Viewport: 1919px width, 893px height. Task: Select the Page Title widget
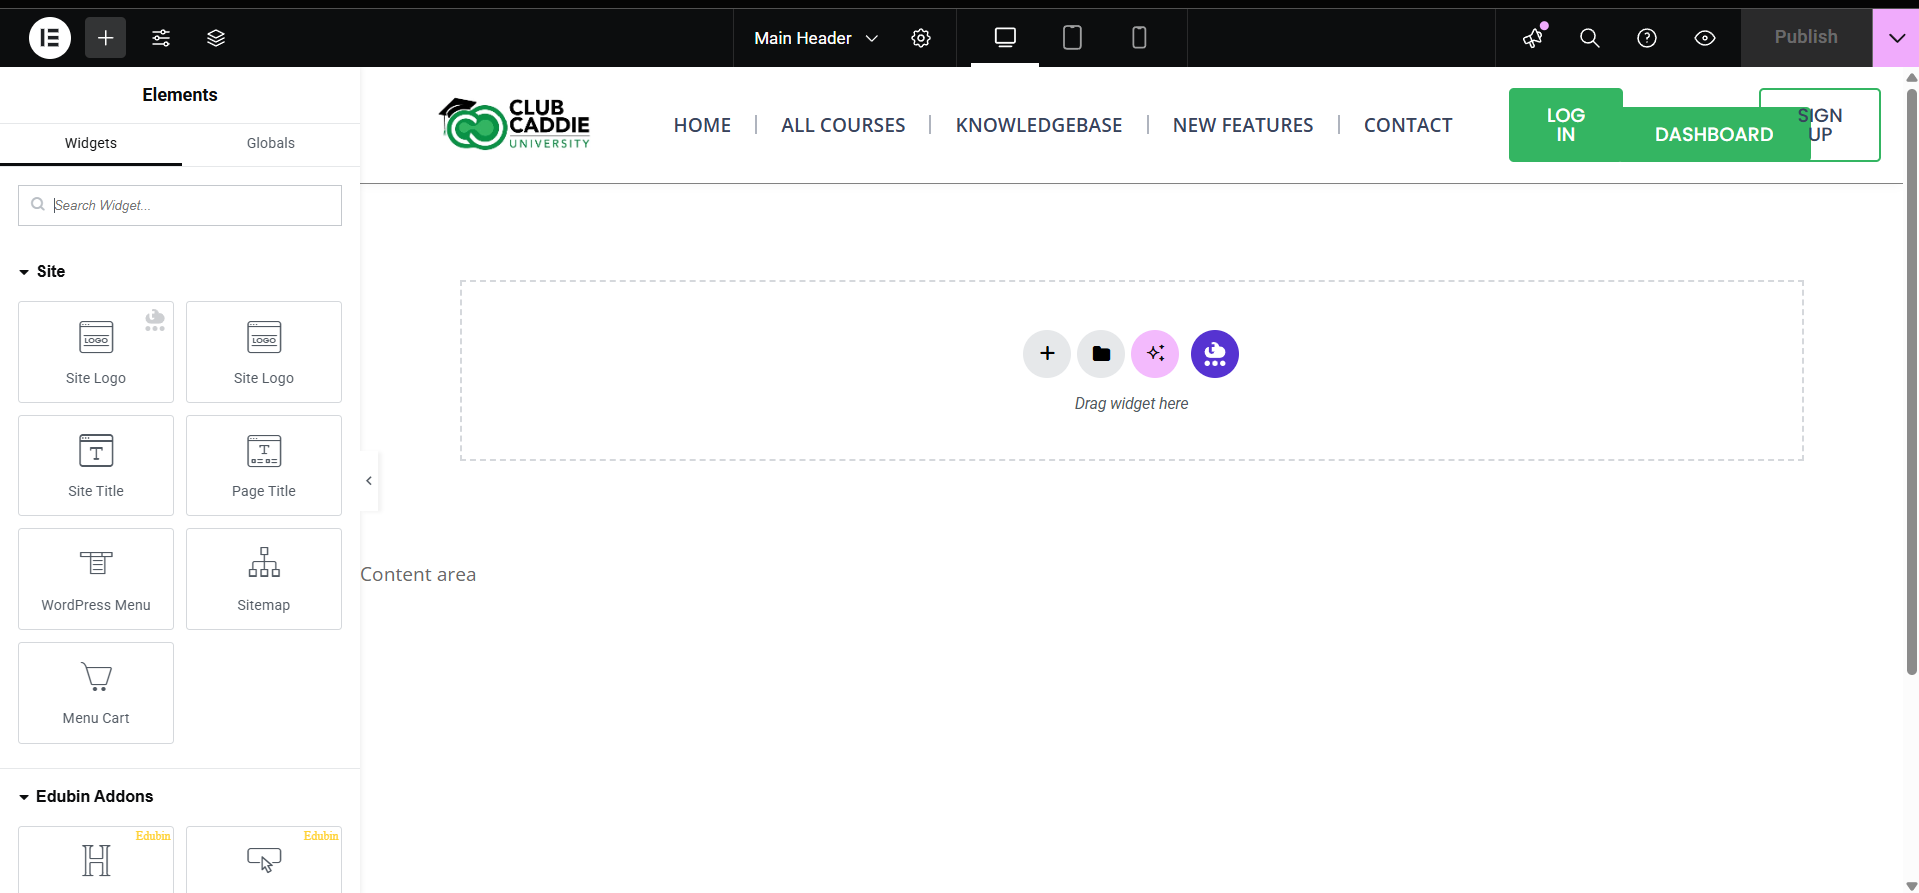click(264, 465)
